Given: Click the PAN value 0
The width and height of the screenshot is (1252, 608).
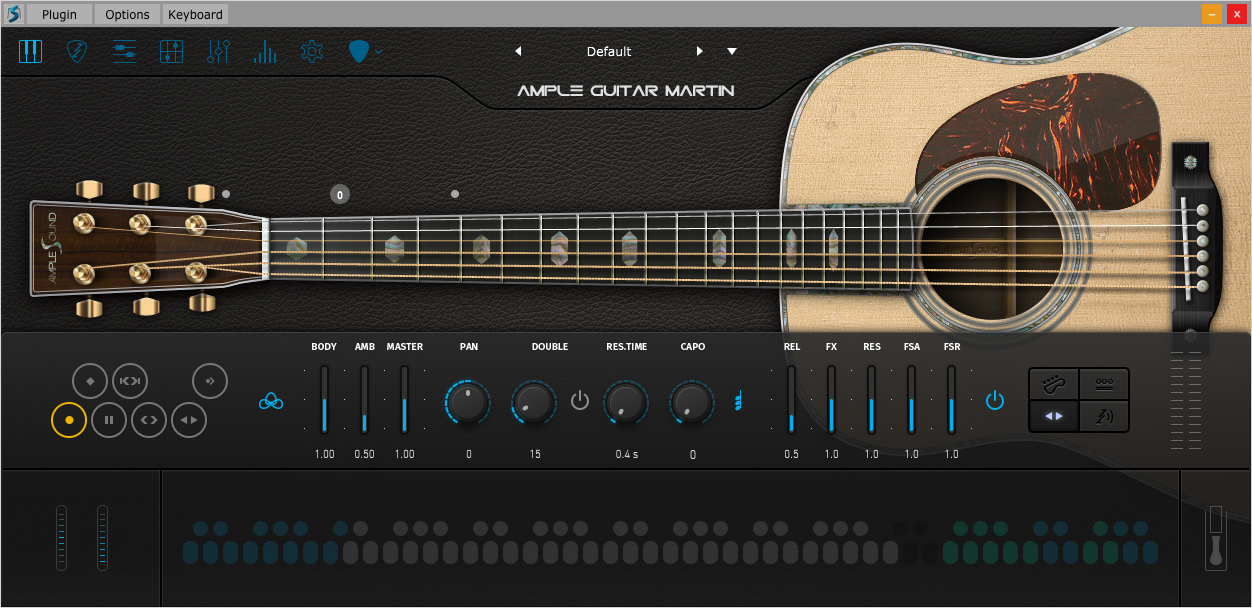Looking at the screenshot, I should 468,454.
